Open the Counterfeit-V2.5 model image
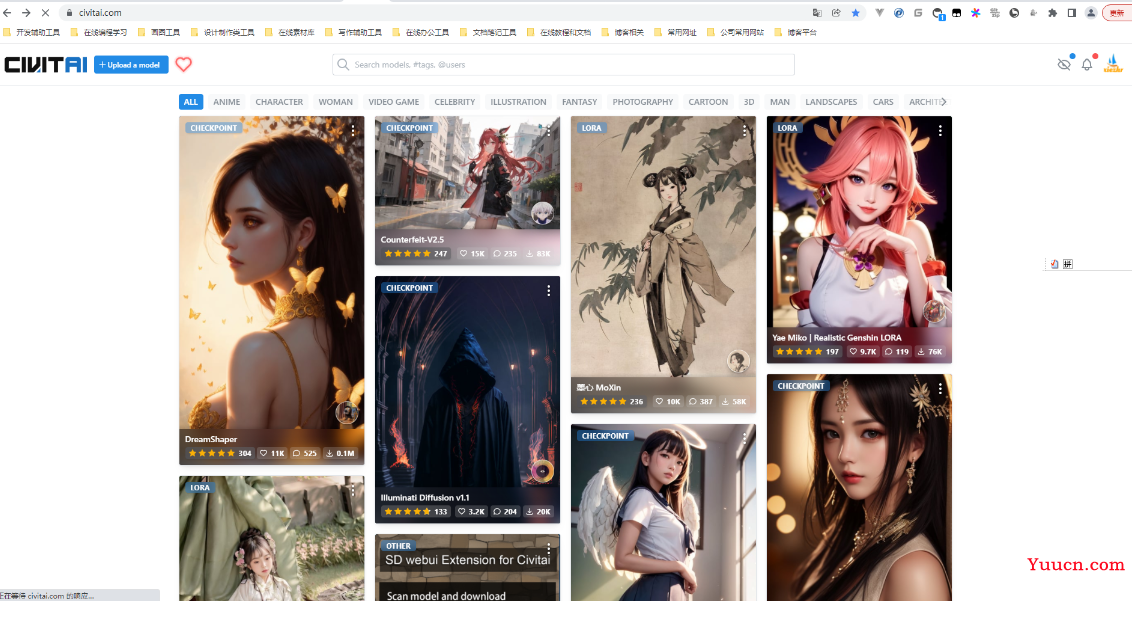 (x=468, y=172)
